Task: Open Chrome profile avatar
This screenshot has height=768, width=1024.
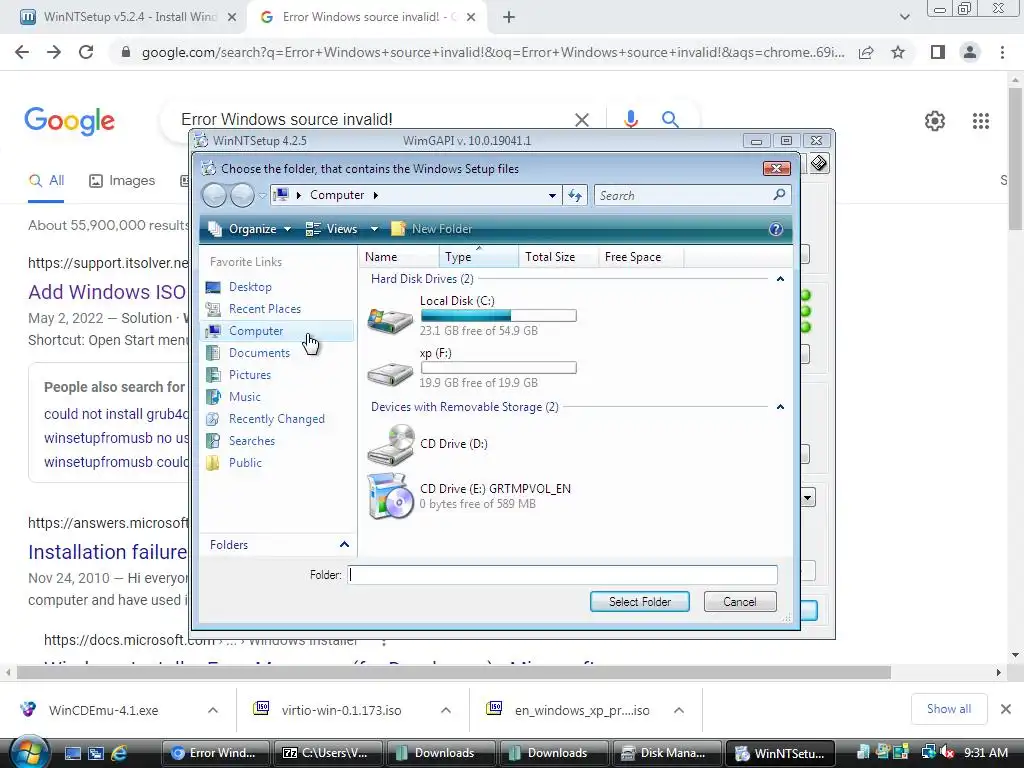Action: pyautogui.click(x=970, y=52)
